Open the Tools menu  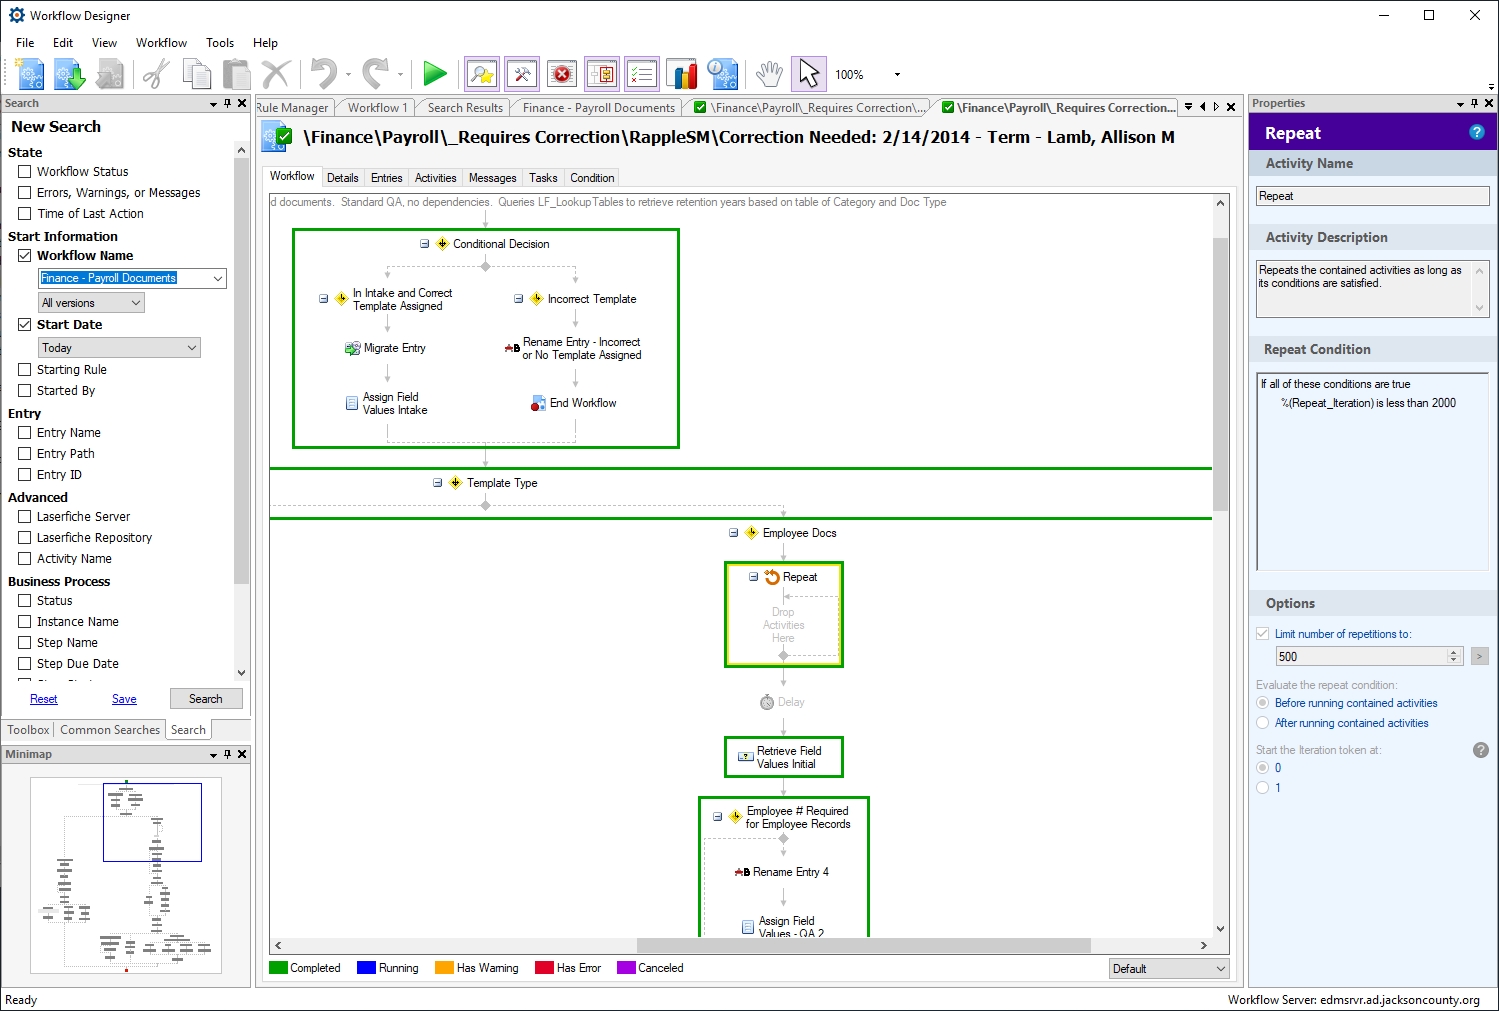pyautogui.click(x=219, y=43)
